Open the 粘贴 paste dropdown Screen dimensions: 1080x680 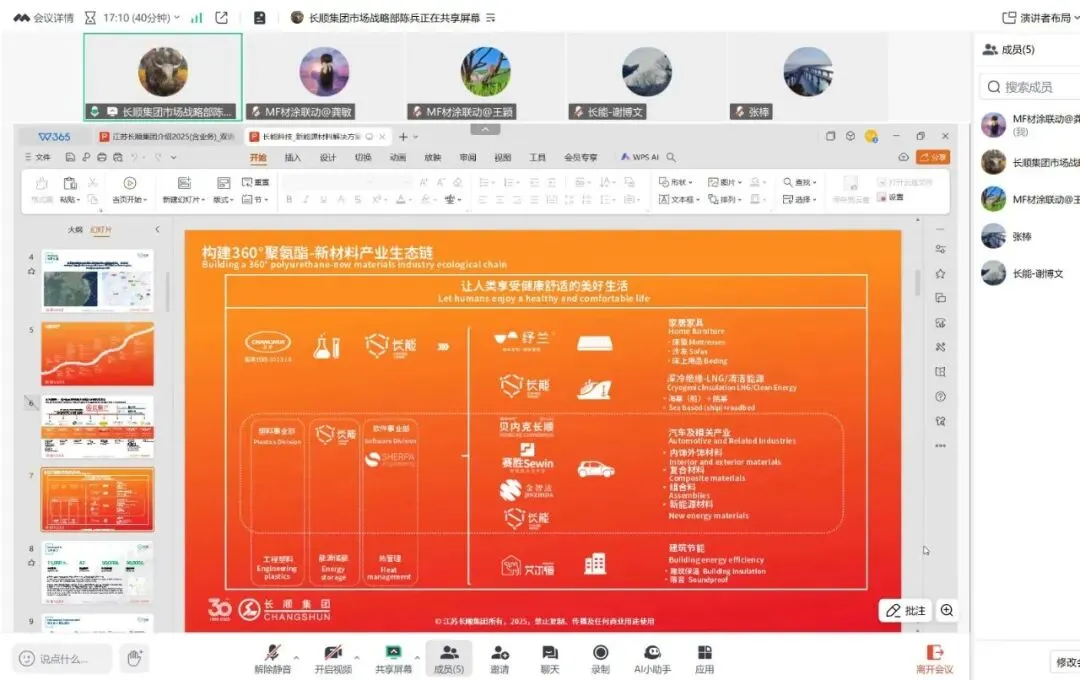click(x=70, y=200)
